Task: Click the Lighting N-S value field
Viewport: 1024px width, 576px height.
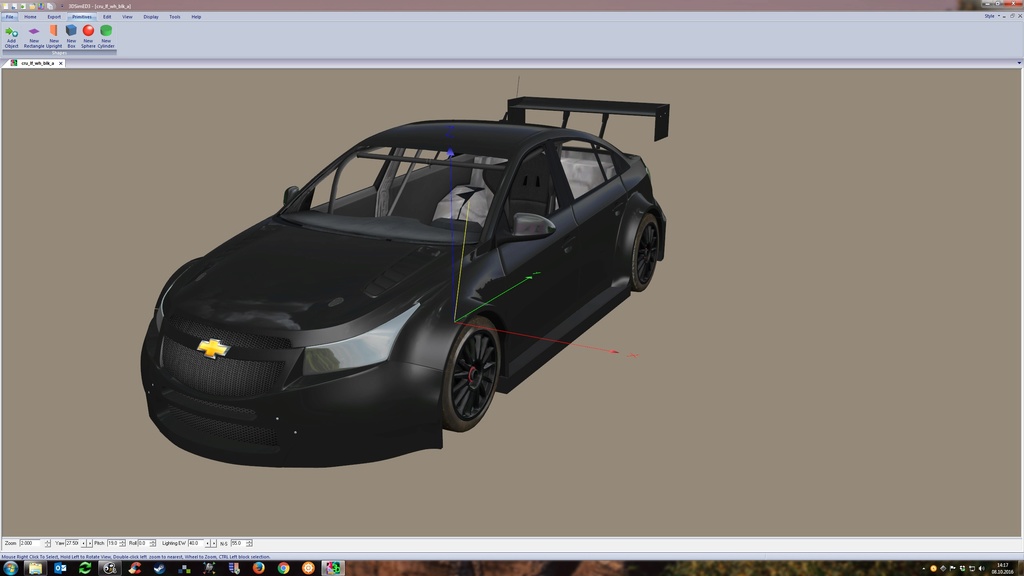Action: tap(238, 543)
